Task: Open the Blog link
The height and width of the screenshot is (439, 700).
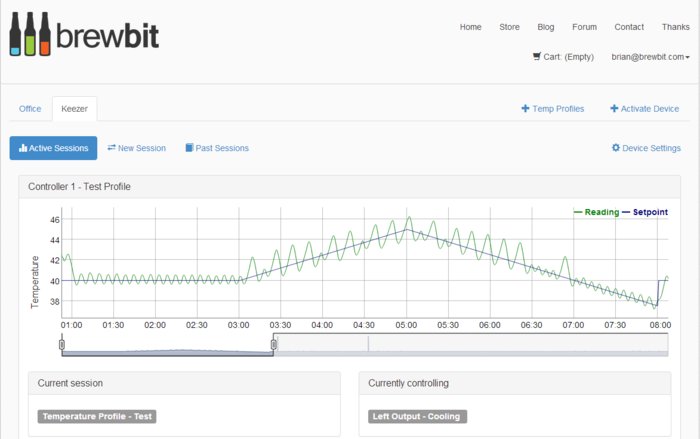Action: click(x=546, y=27)
